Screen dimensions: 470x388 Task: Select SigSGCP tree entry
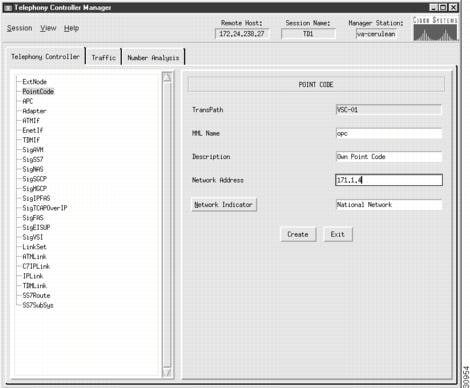pyautogui.click(x=34, y=179)
